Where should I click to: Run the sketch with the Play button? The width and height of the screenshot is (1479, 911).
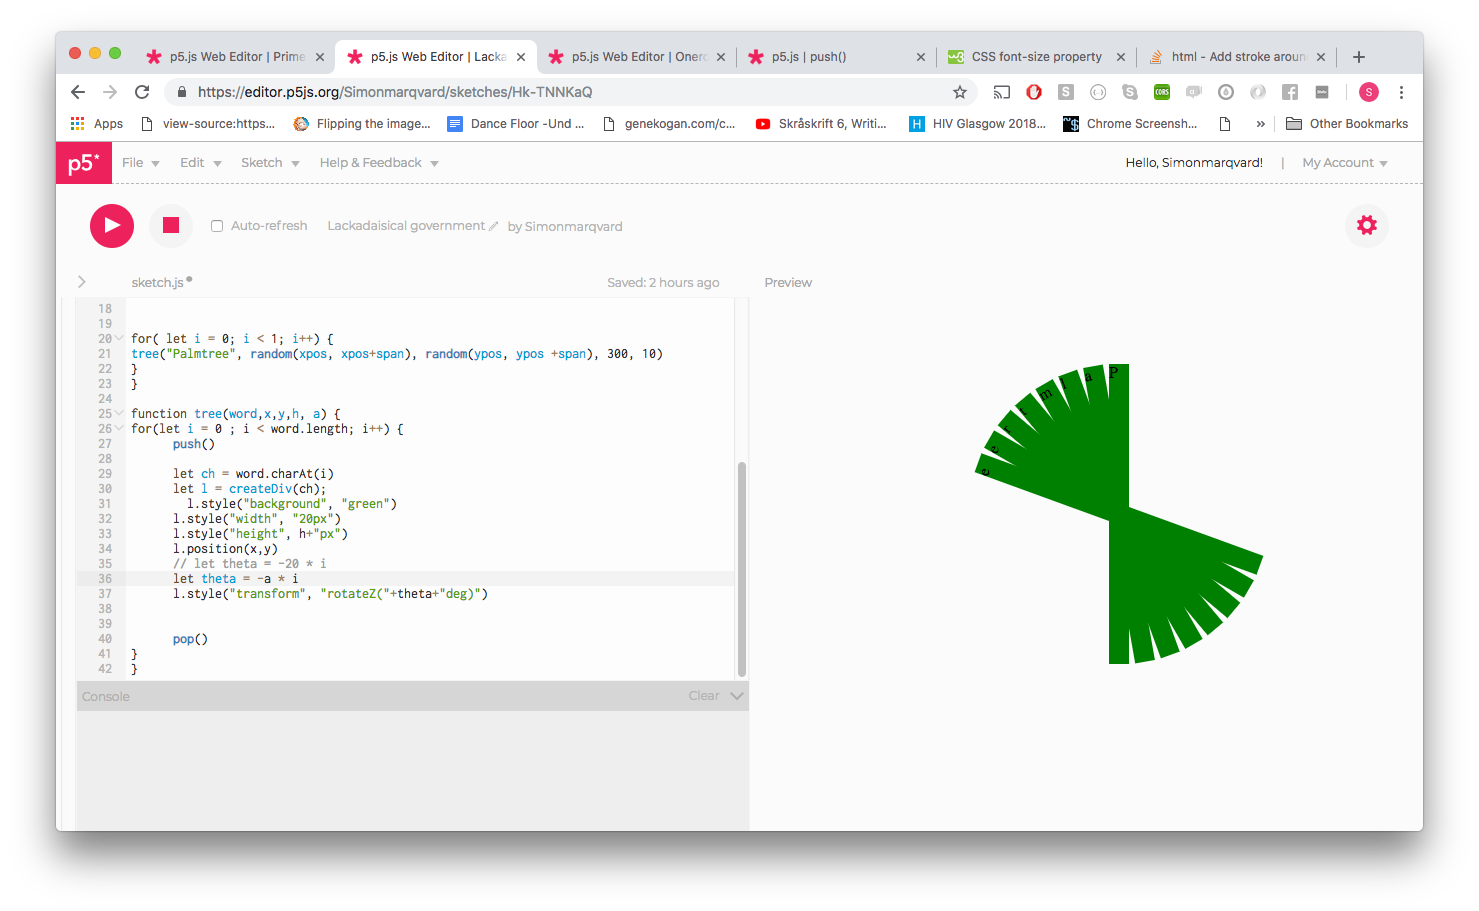coord(112,226)
